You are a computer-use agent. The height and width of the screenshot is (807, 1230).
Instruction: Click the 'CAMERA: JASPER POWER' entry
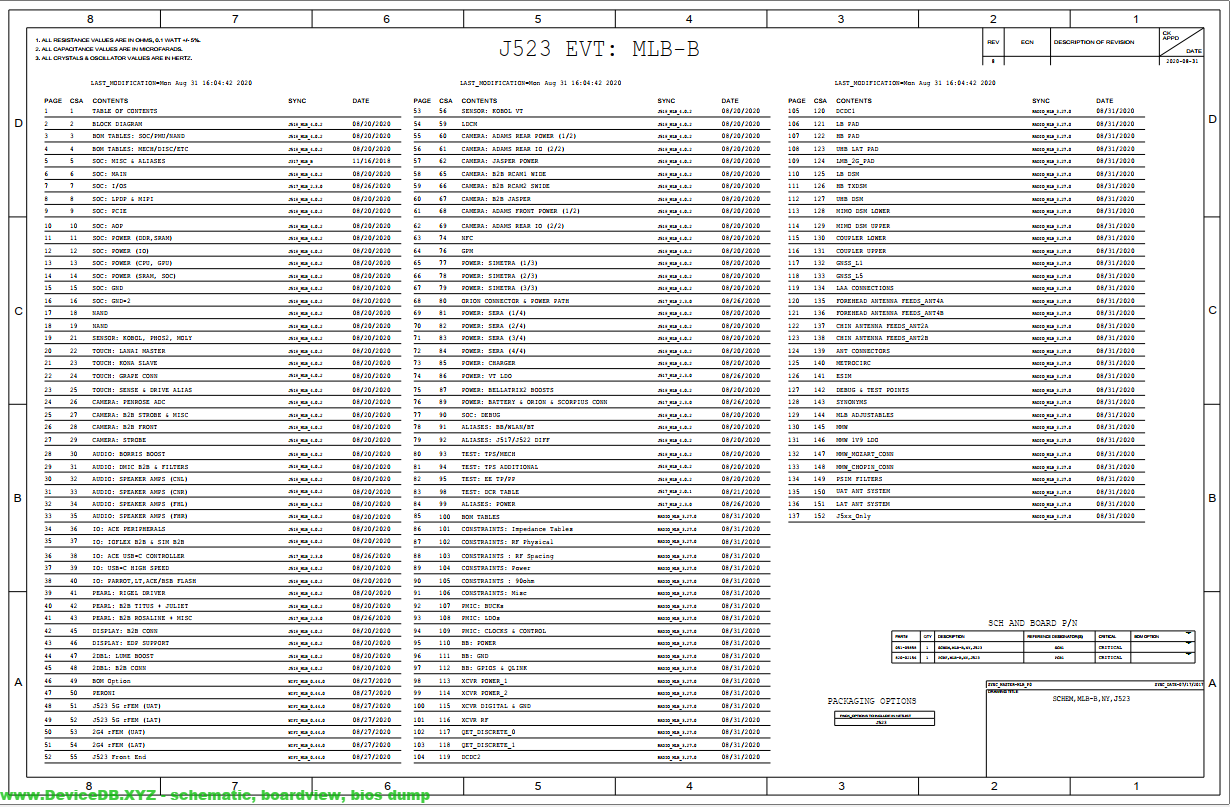pos(500,160)
